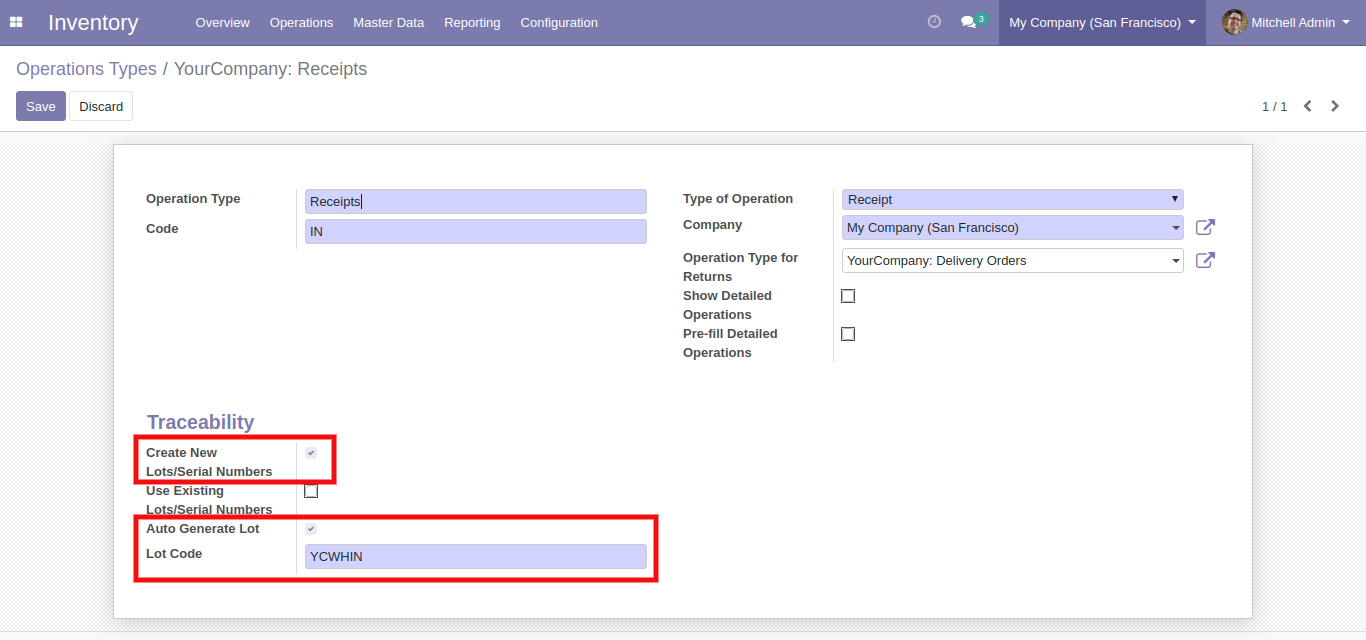
Task: Expand Type of Operation dropdown
Action: 1012,200
